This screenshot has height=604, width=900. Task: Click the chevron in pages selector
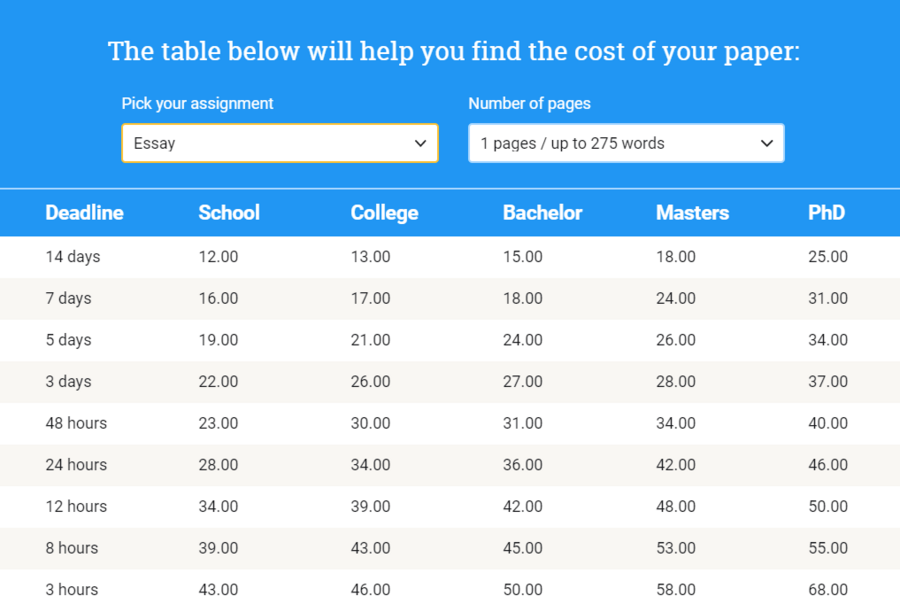pyautogui.click(x=767, y=144)
